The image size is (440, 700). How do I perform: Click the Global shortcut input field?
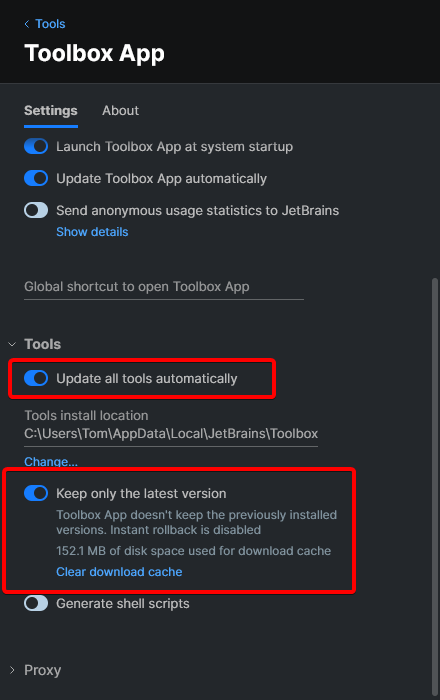coord(164,287)
